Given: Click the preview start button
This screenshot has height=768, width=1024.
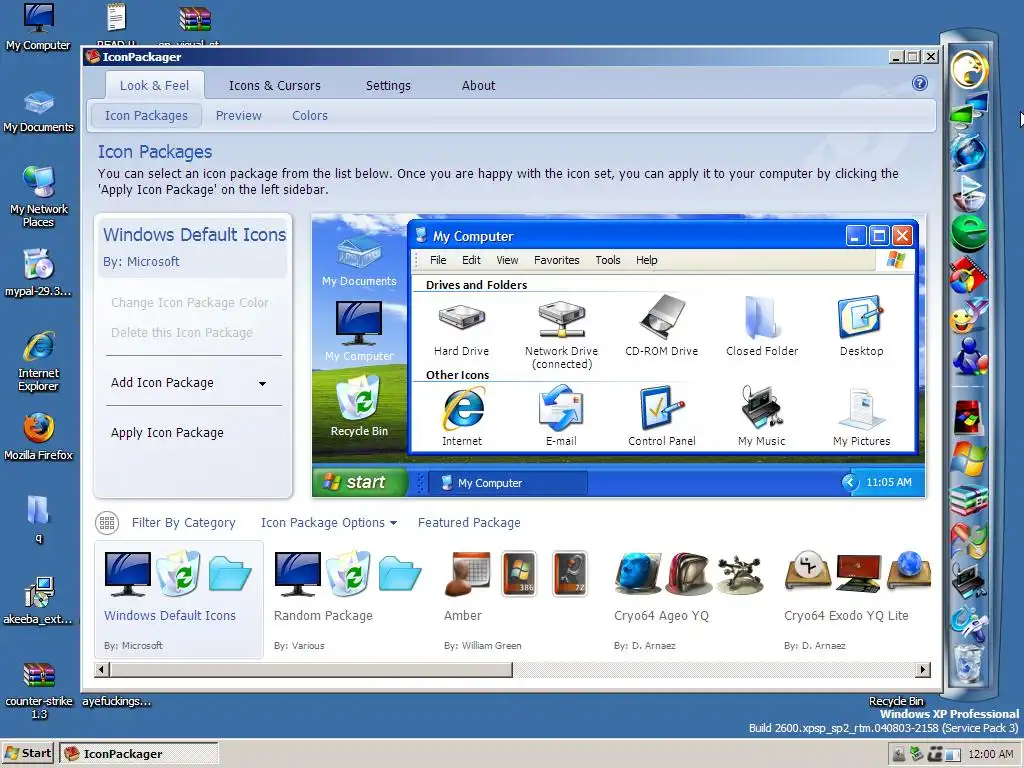Looking at the screenshot, I should pos(359,482).
